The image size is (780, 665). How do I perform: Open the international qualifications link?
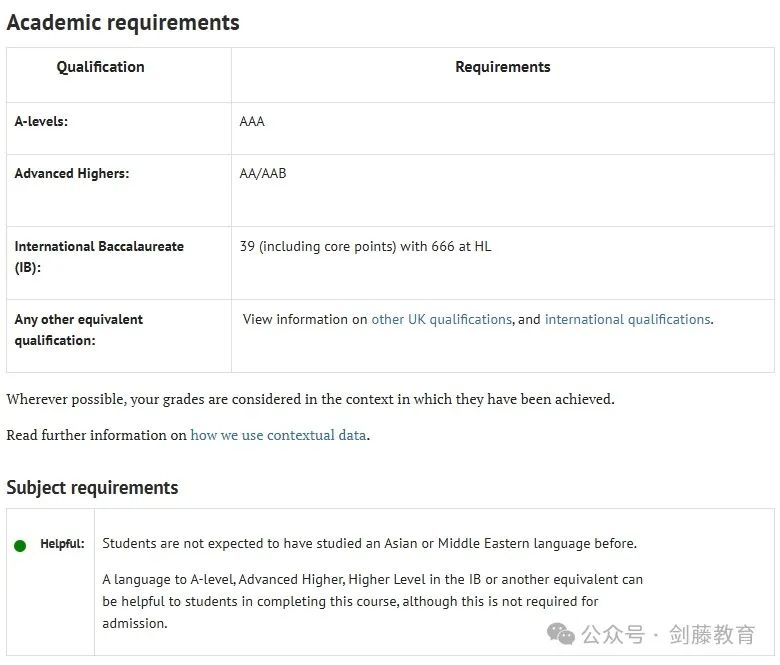point(627,319)
